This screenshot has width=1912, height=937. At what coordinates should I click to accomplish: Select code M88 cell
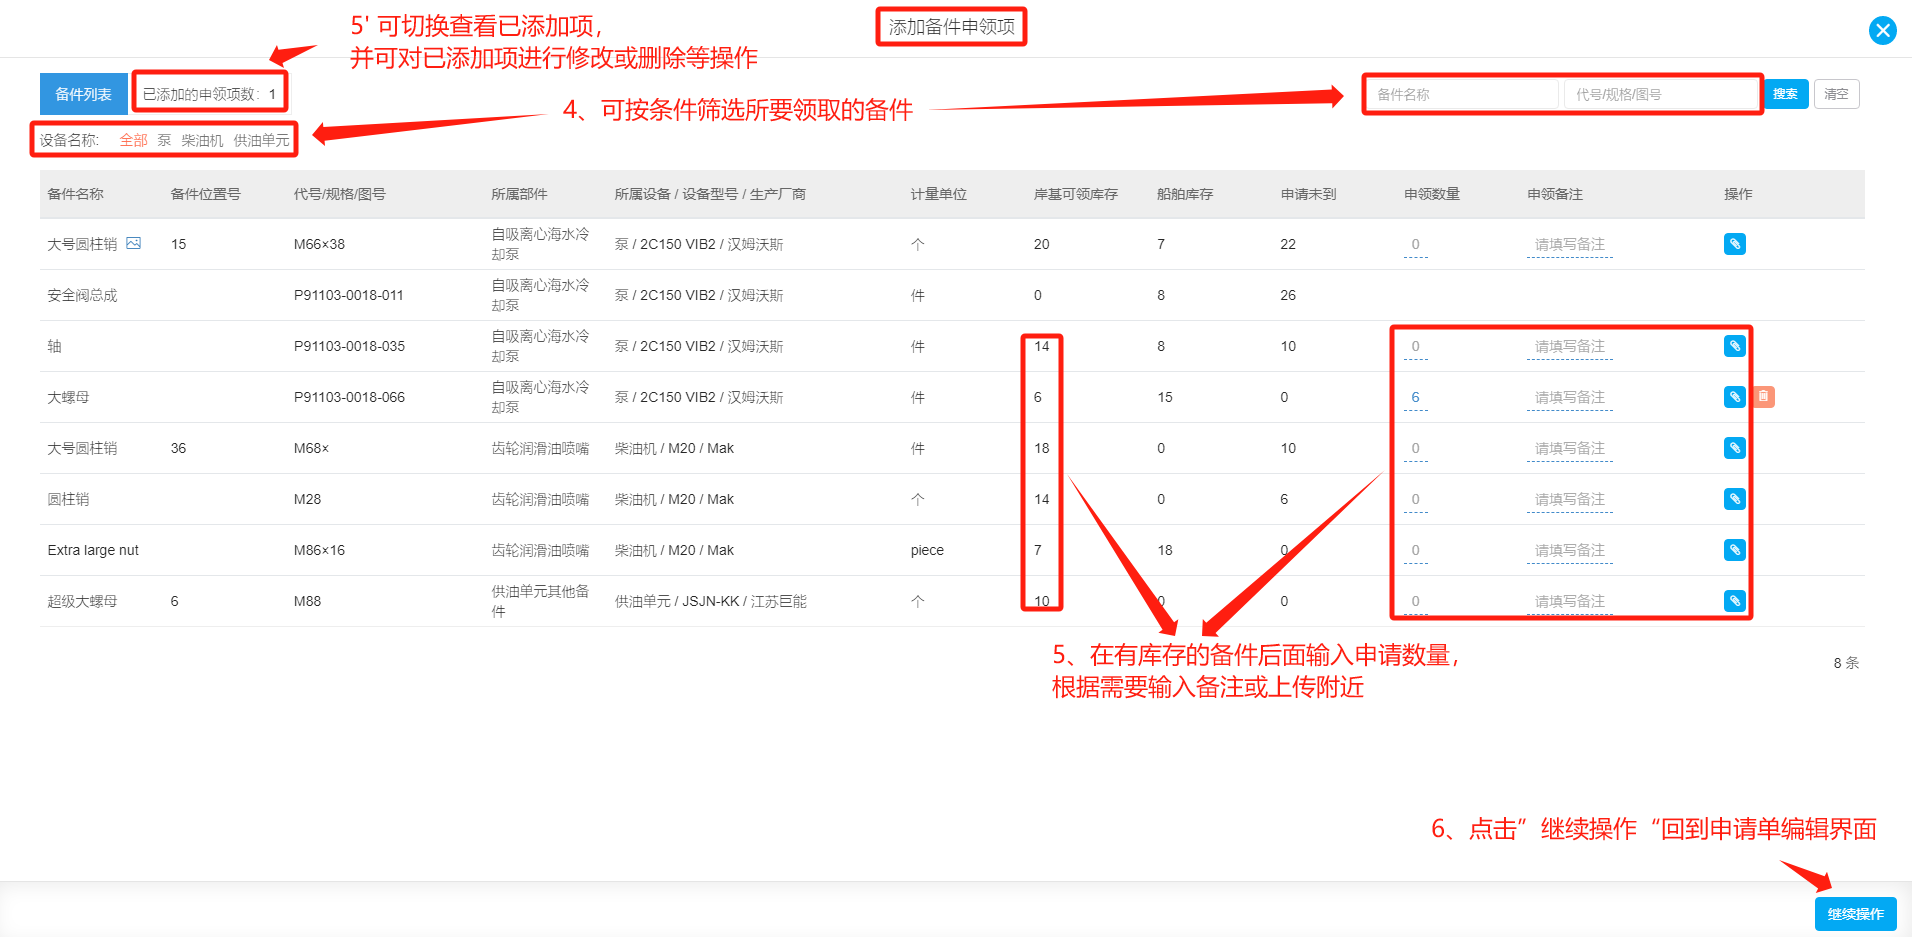click(x=307, y=601)
